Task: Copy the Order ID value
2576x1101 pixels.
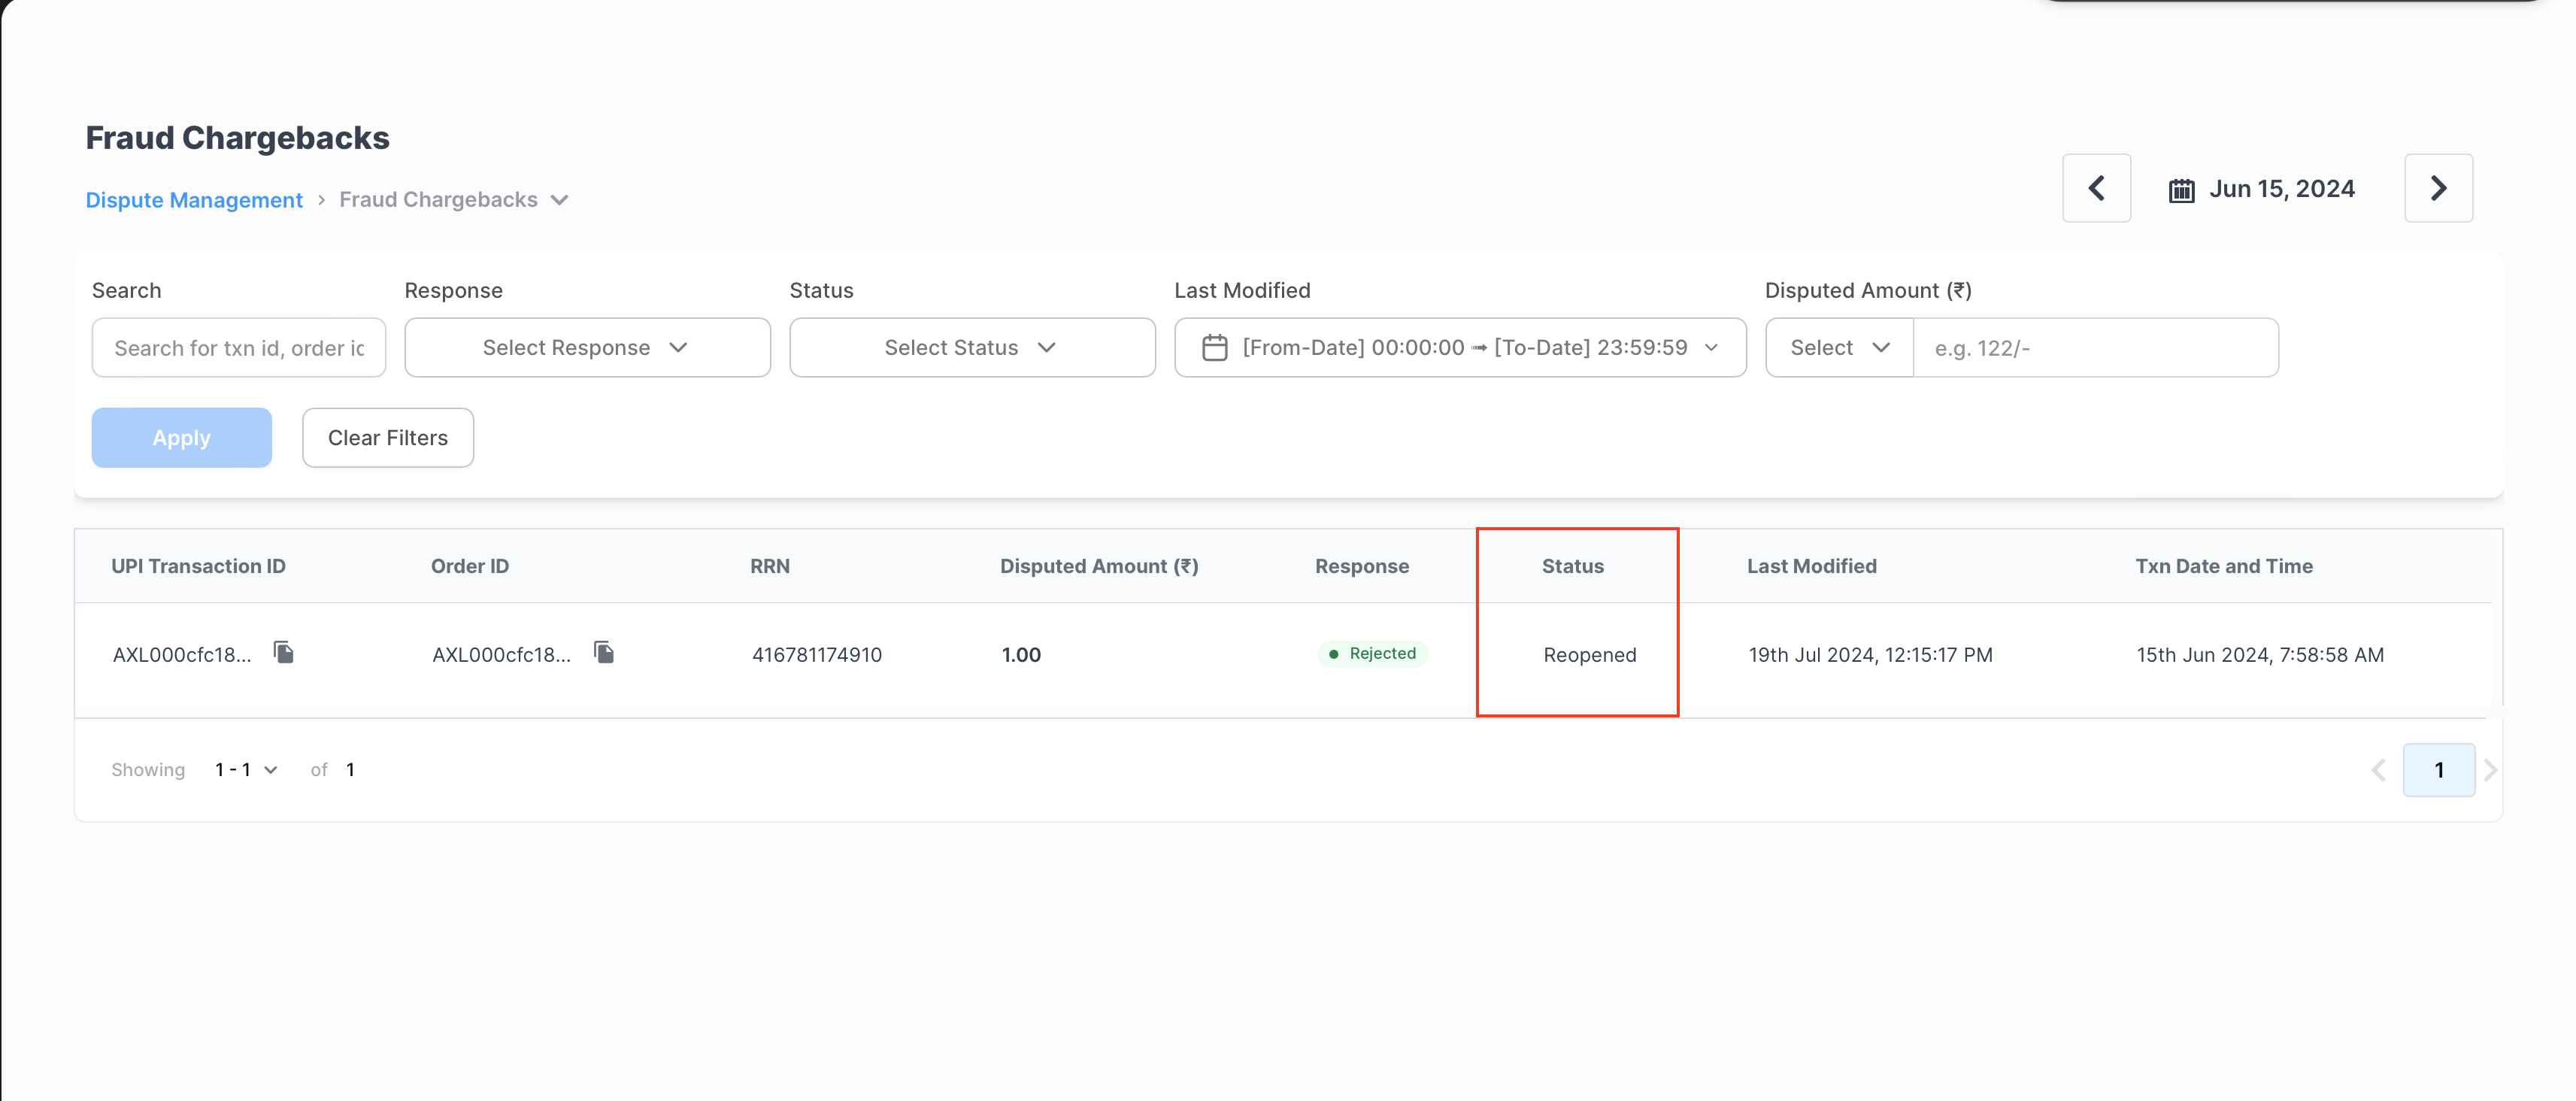Action: (x=604, y=653)
